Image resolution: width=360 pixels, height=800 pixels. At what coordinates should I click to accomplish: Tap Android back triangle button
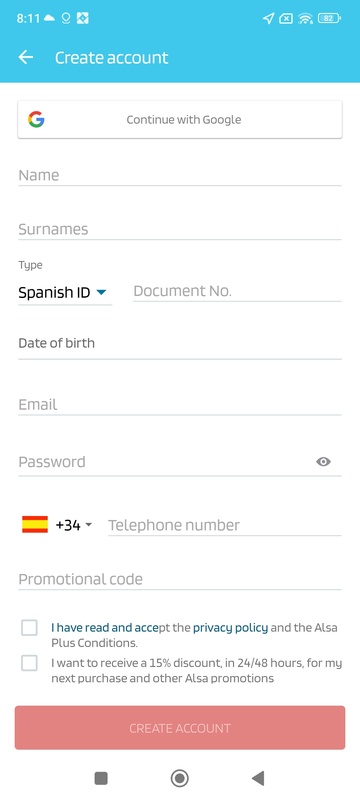(258, 778)
